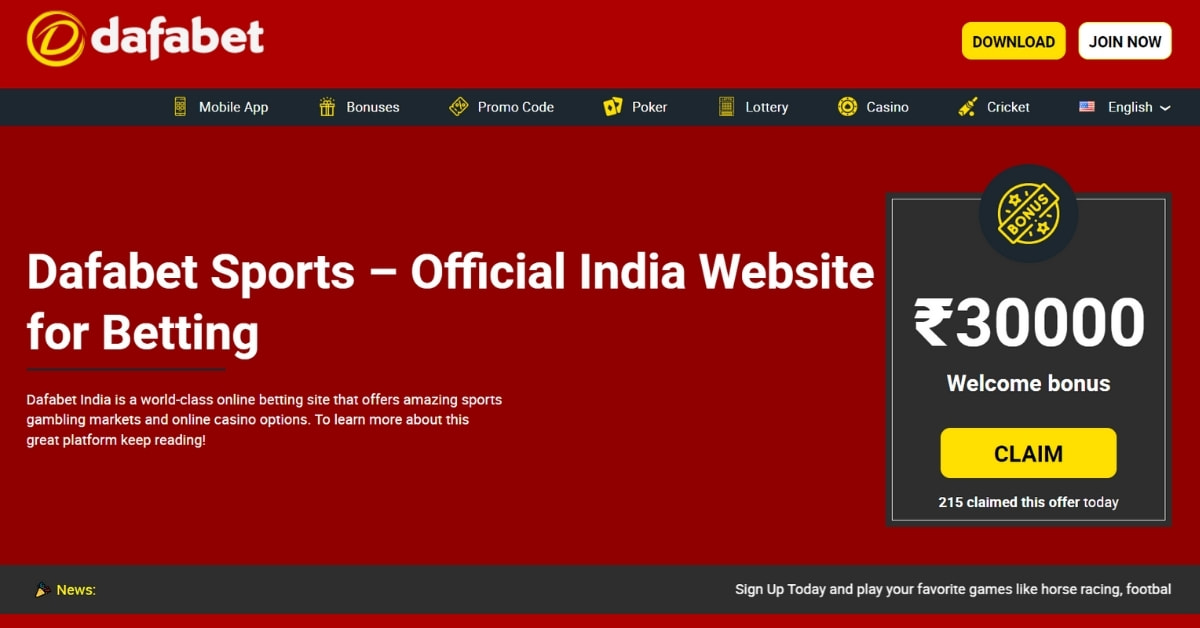Click the Dafabet logo

[x=146, y=38]
